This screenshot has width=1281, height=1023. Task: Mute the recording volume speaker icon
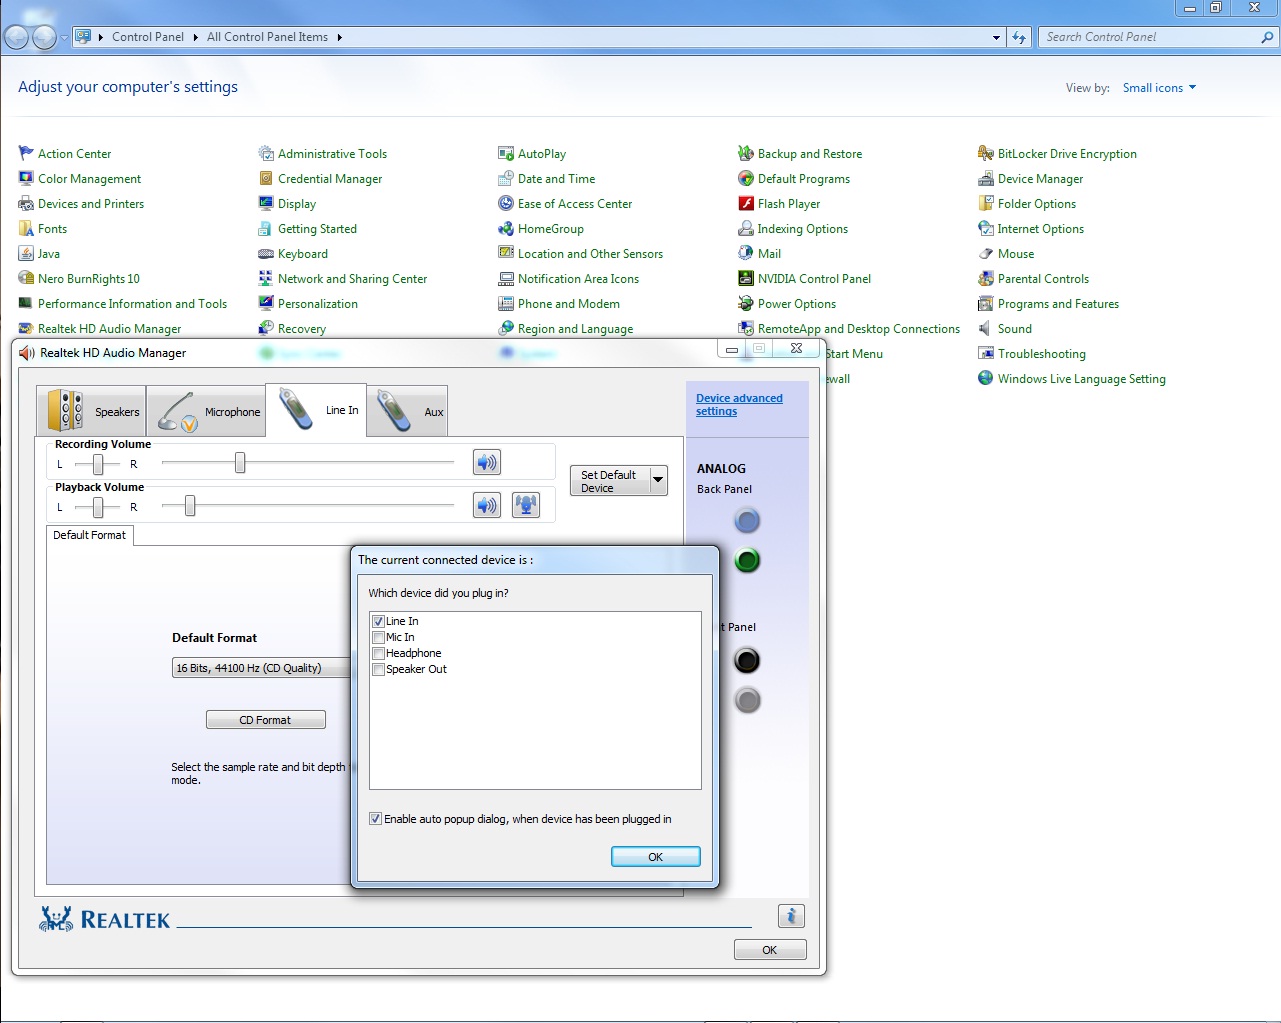coord(487,462)
